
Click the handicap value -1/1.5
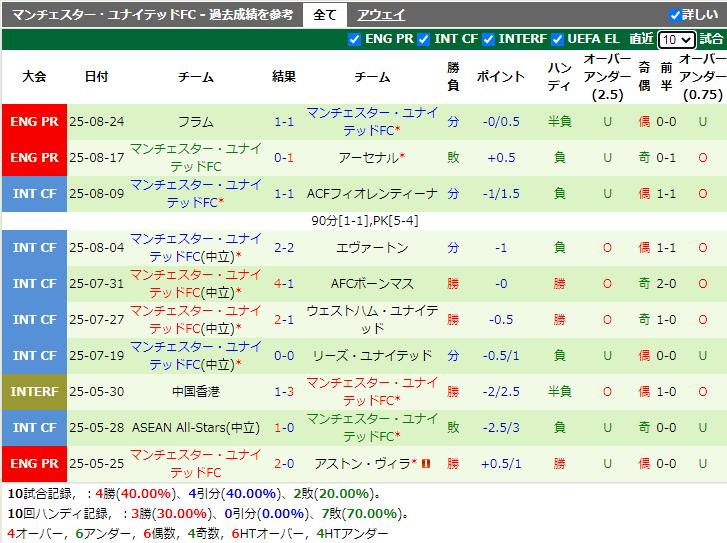pyautogui.click(x=501, y=193)
